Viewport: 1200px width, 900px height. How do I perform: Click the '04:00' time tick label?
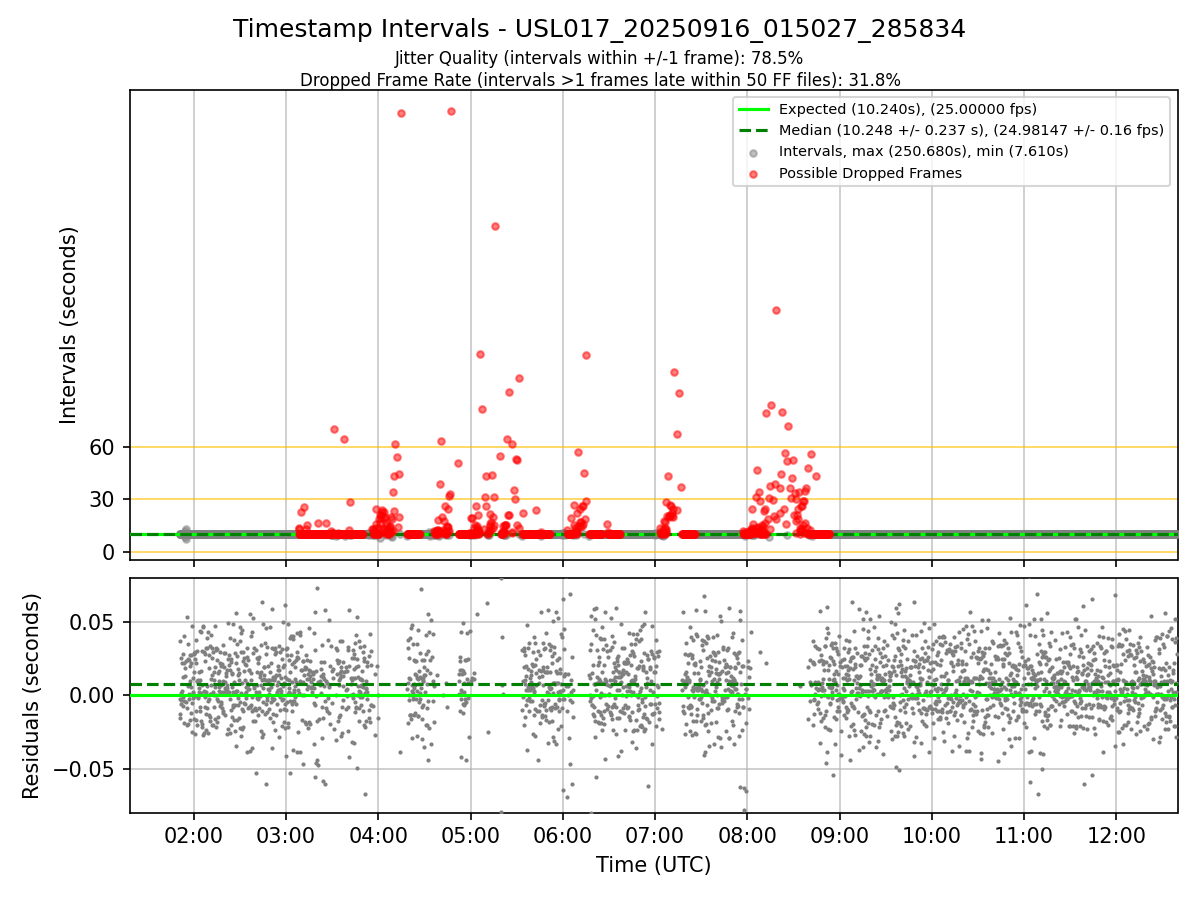tap(378, 834)
